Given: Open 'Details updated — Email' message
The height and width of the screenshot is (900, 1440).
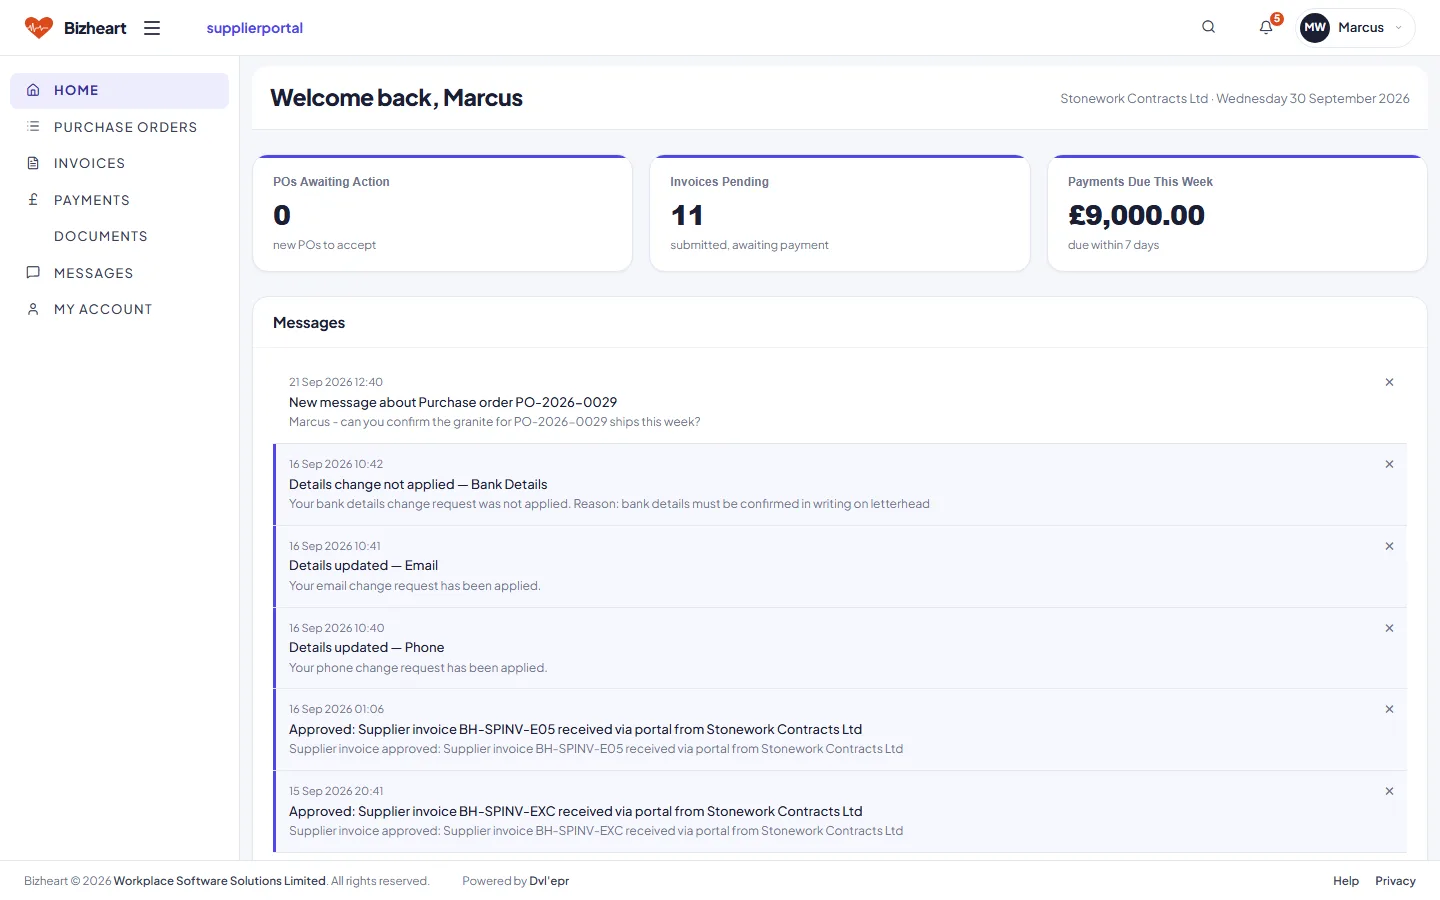Looking at the screenshot, I should pyautogui.click(x=363, y=565).
